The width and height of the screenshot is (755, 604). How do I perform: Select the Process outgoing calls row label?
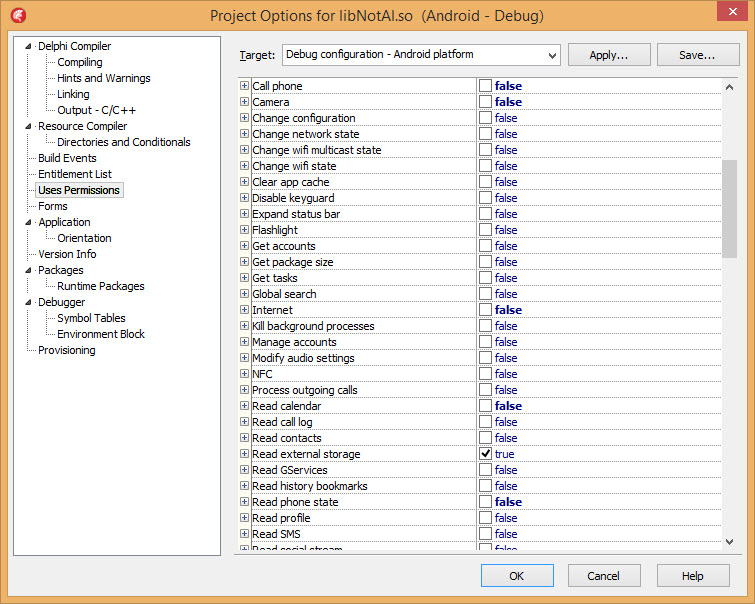coord(305,390)
